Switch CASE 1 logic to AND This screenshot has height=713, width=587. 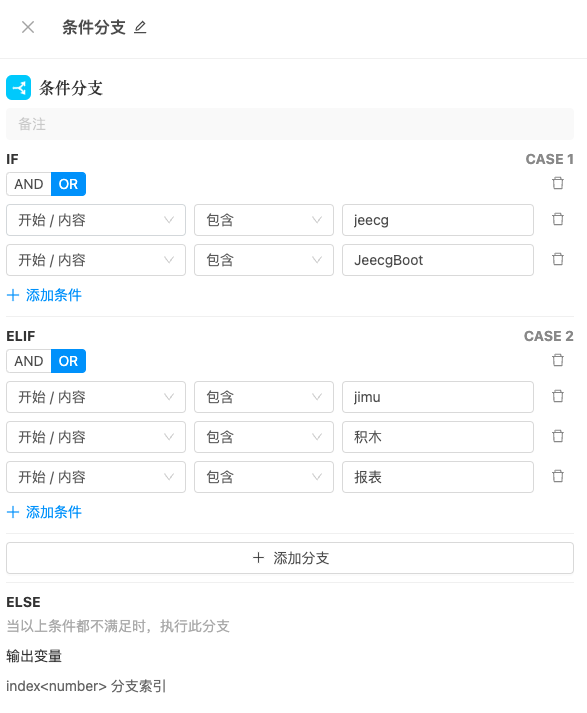(x=29, y=184)
